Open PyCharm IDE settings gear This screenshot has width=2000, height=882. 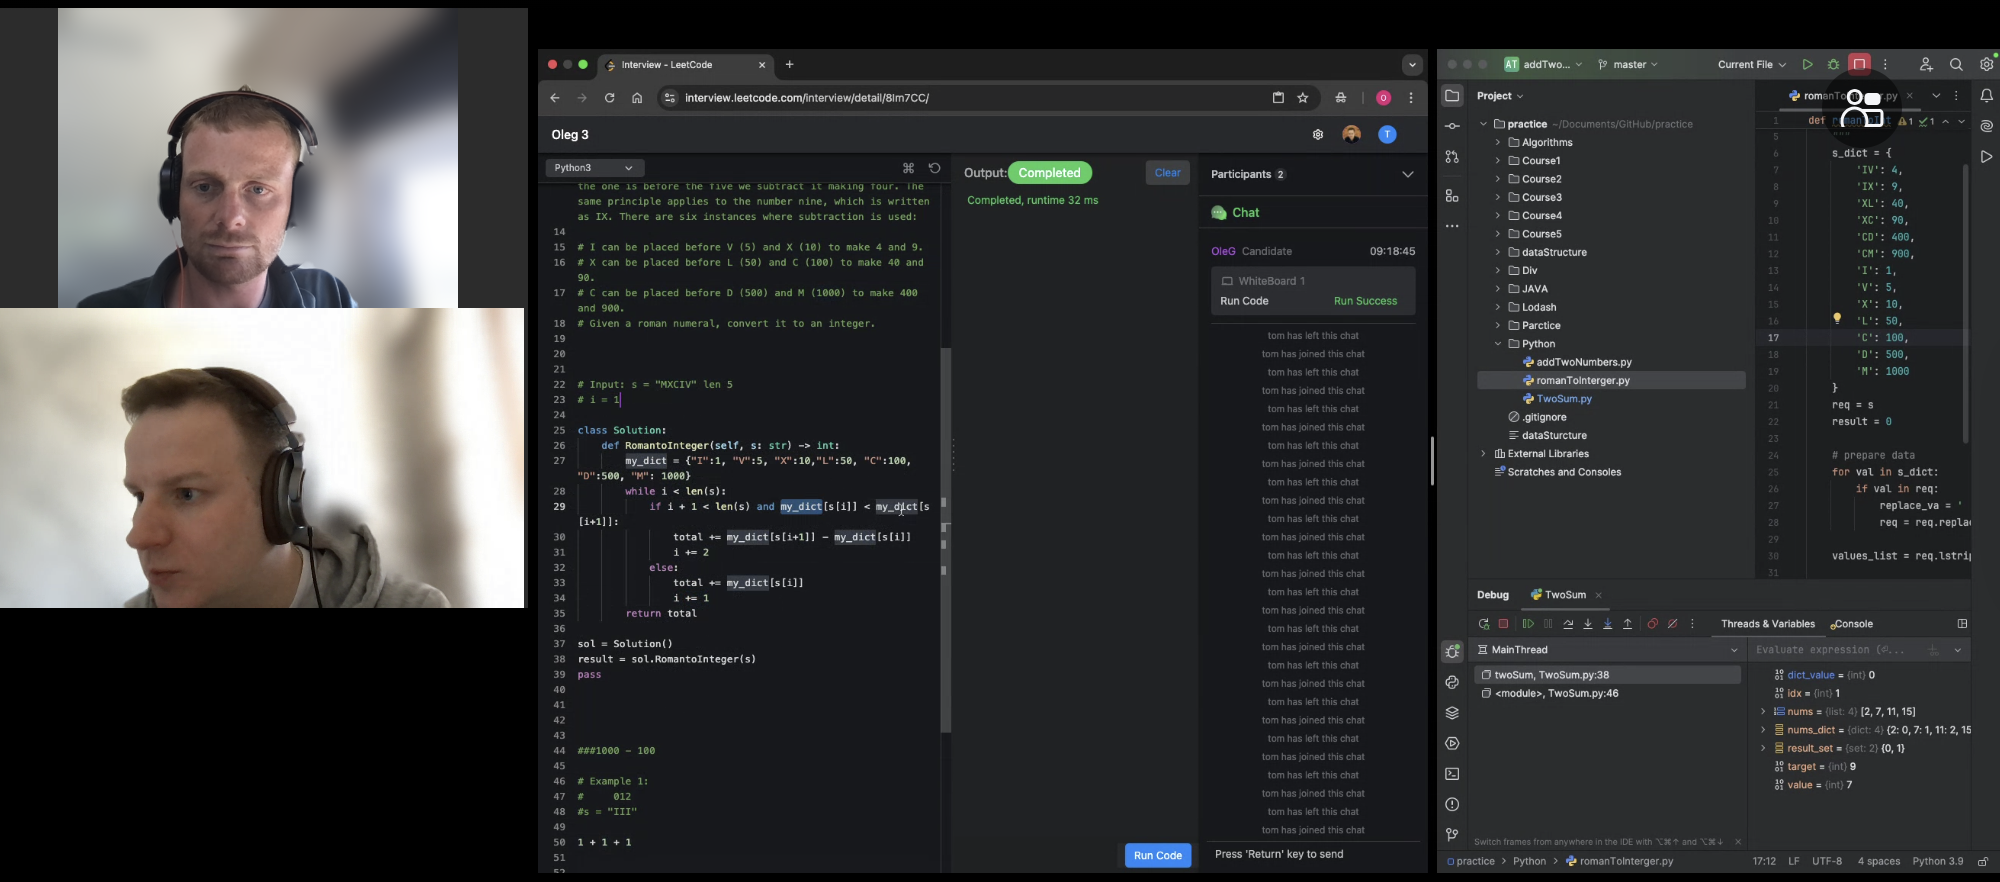pyautogui.click(x=1986, y=64)
